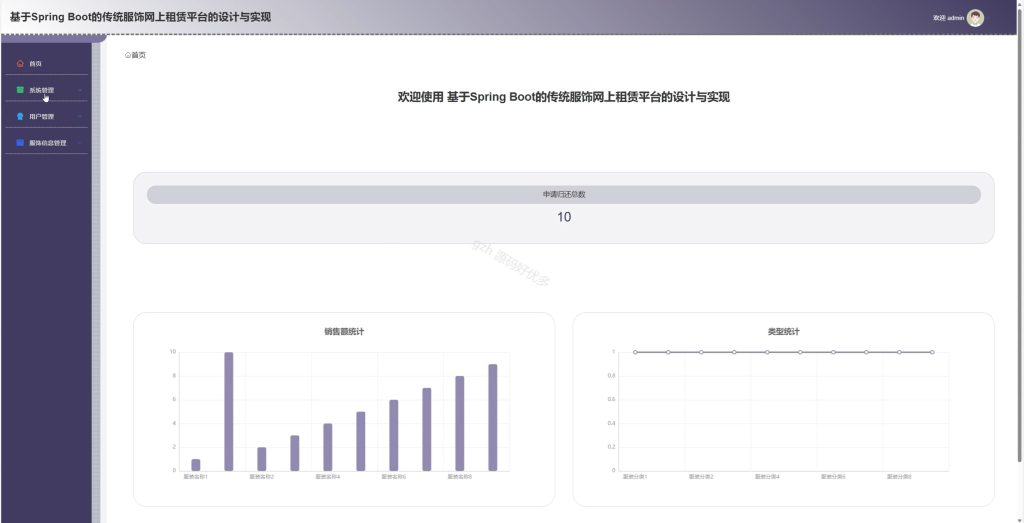This screenshot has width=1024, height=523.
Task: Click the last point on 类型统计 line
Action: click(x=932, y=352)
